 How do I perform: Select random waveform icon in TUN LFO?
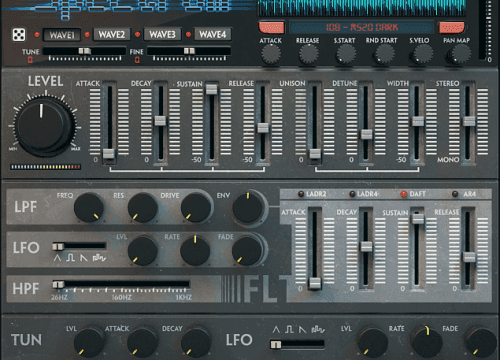(318, 330)
